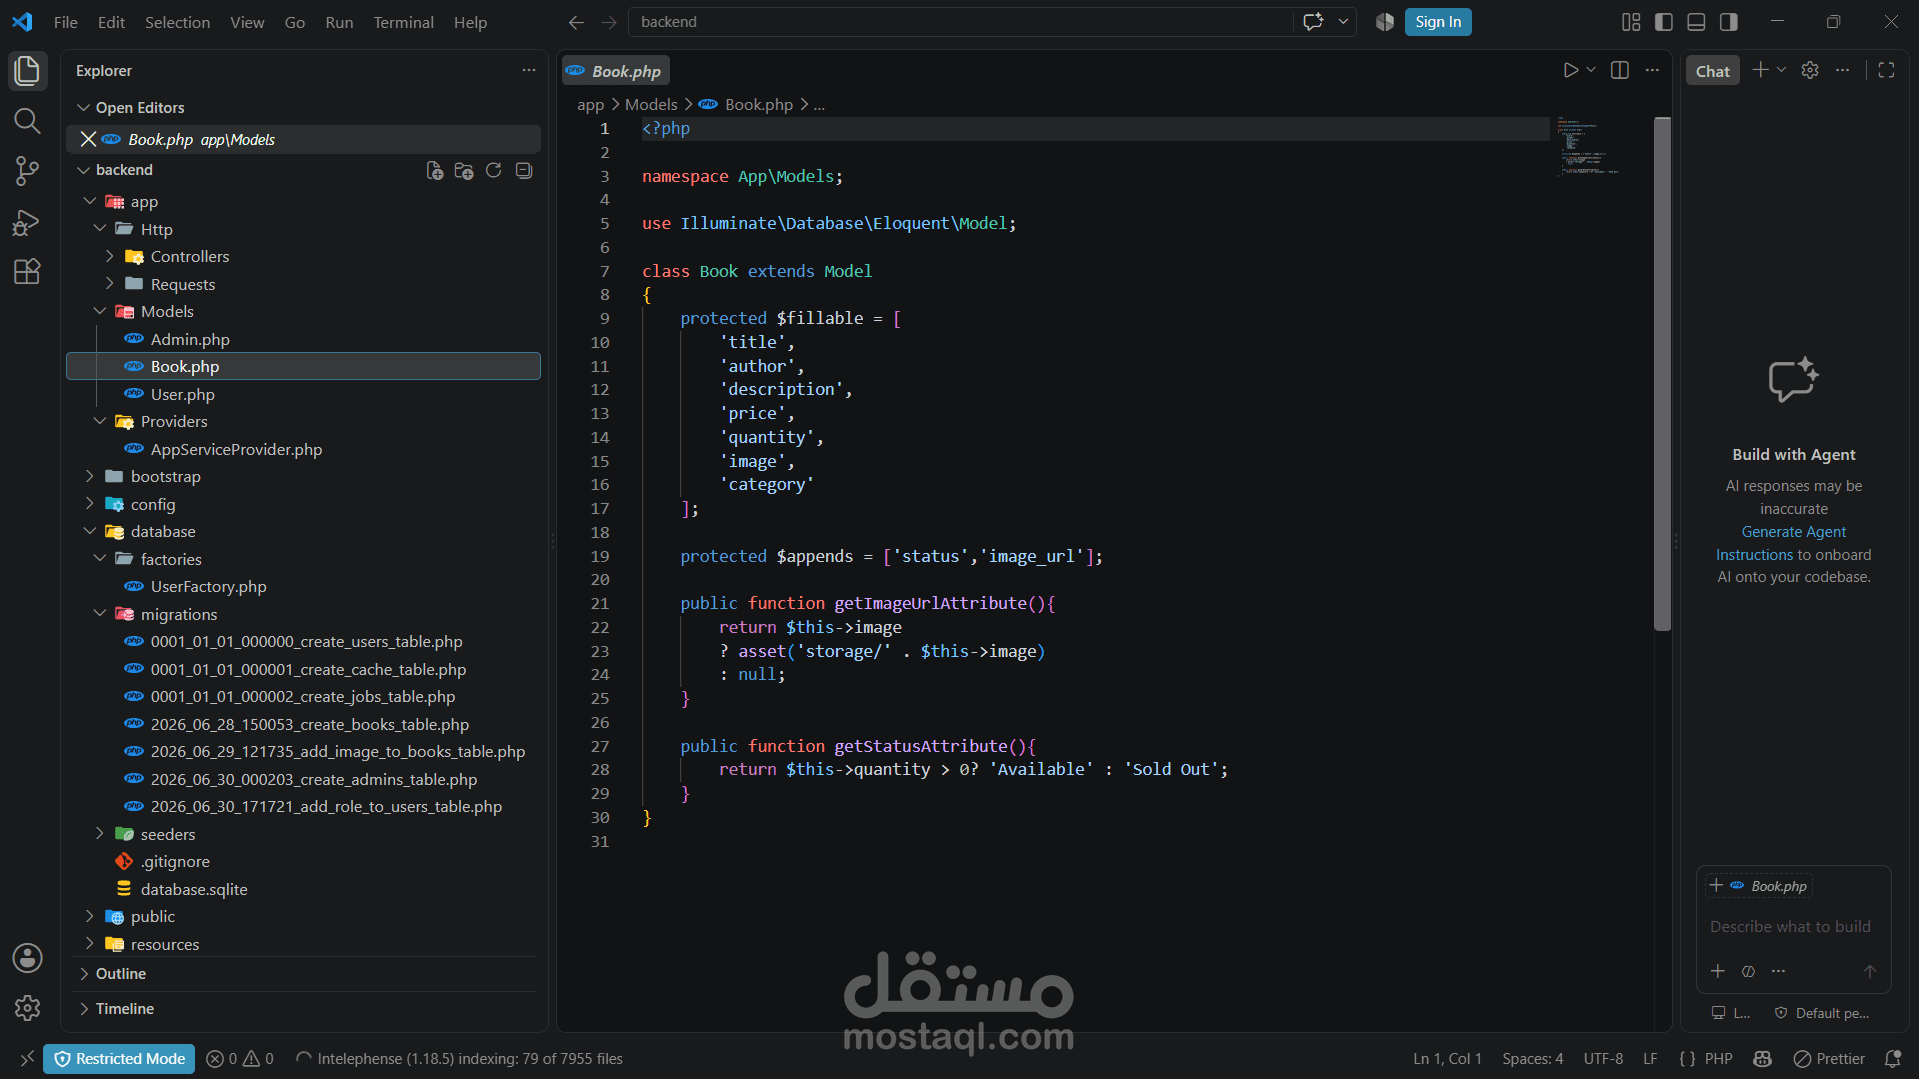Open remote window indicator in status bar
This screenshot has width=1919, height=1079.
point(27,1059)
